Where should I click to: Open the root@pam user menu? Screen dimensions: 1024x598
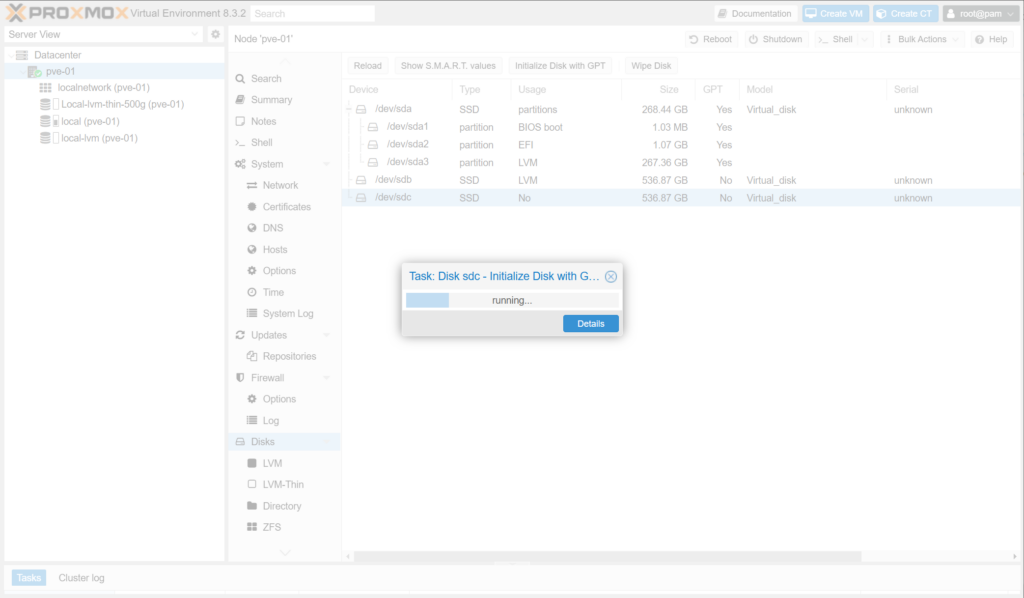[x=980, y=14]
